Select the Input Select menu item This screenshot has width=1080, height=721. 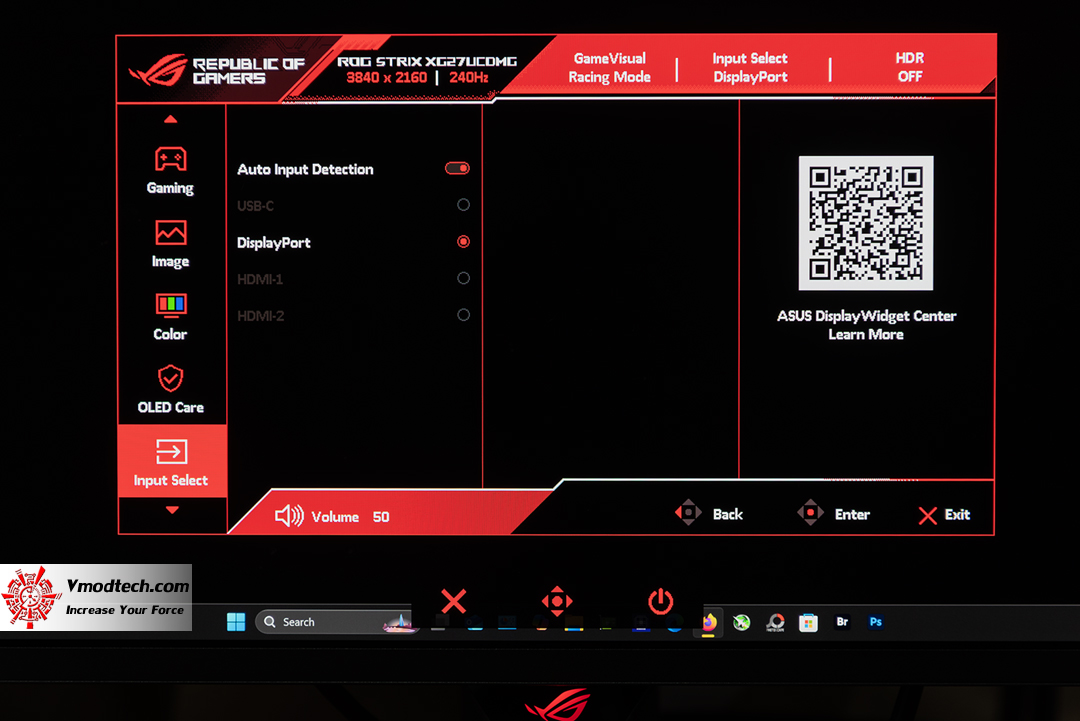point(172,461)
